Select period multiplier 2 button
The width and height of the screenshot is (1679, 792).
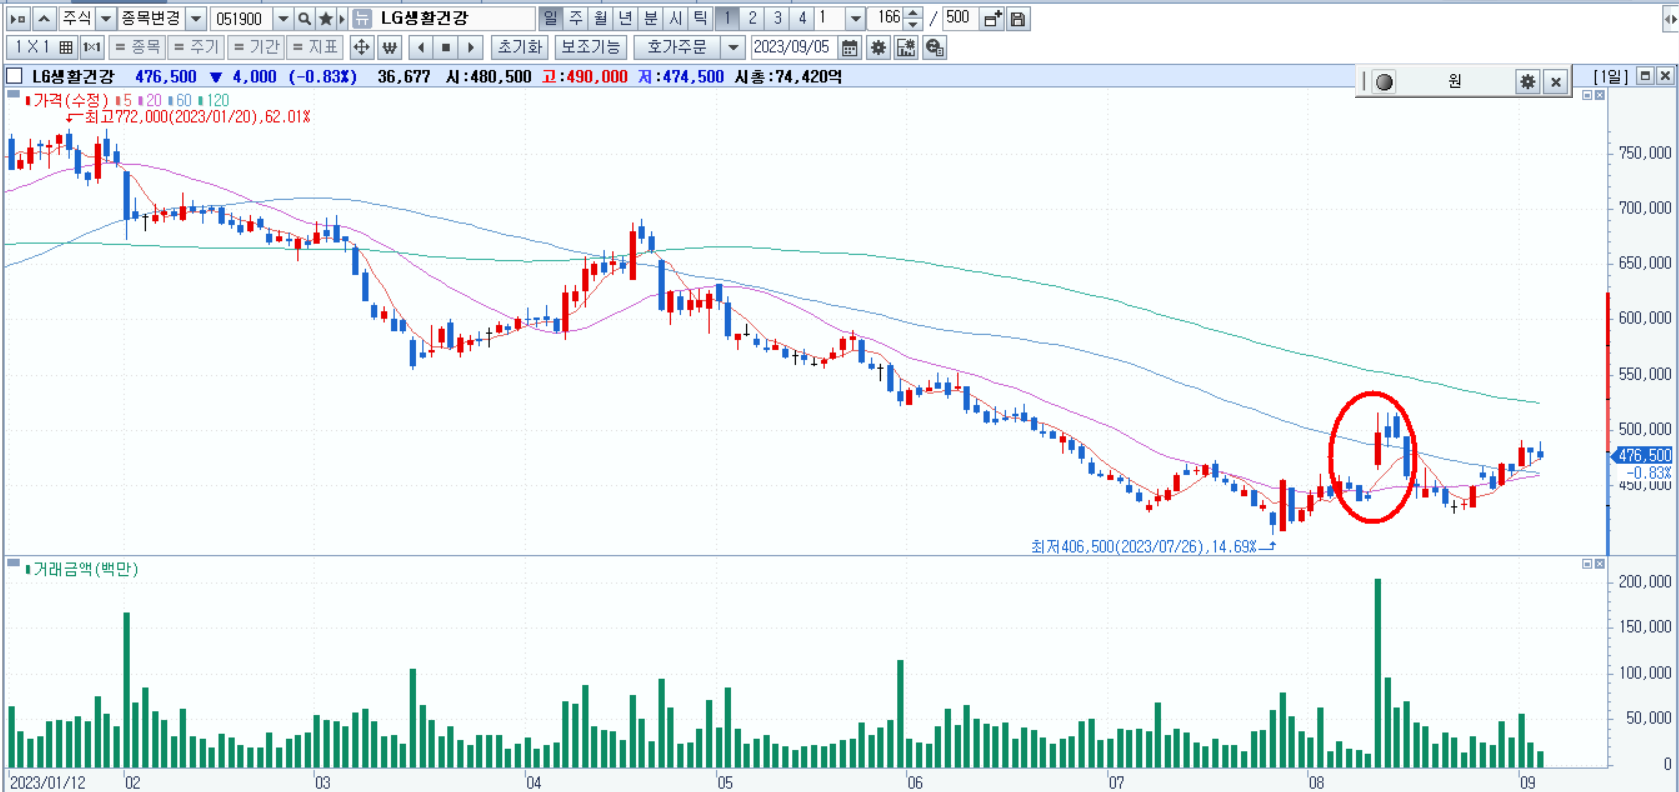pos(752,18)
